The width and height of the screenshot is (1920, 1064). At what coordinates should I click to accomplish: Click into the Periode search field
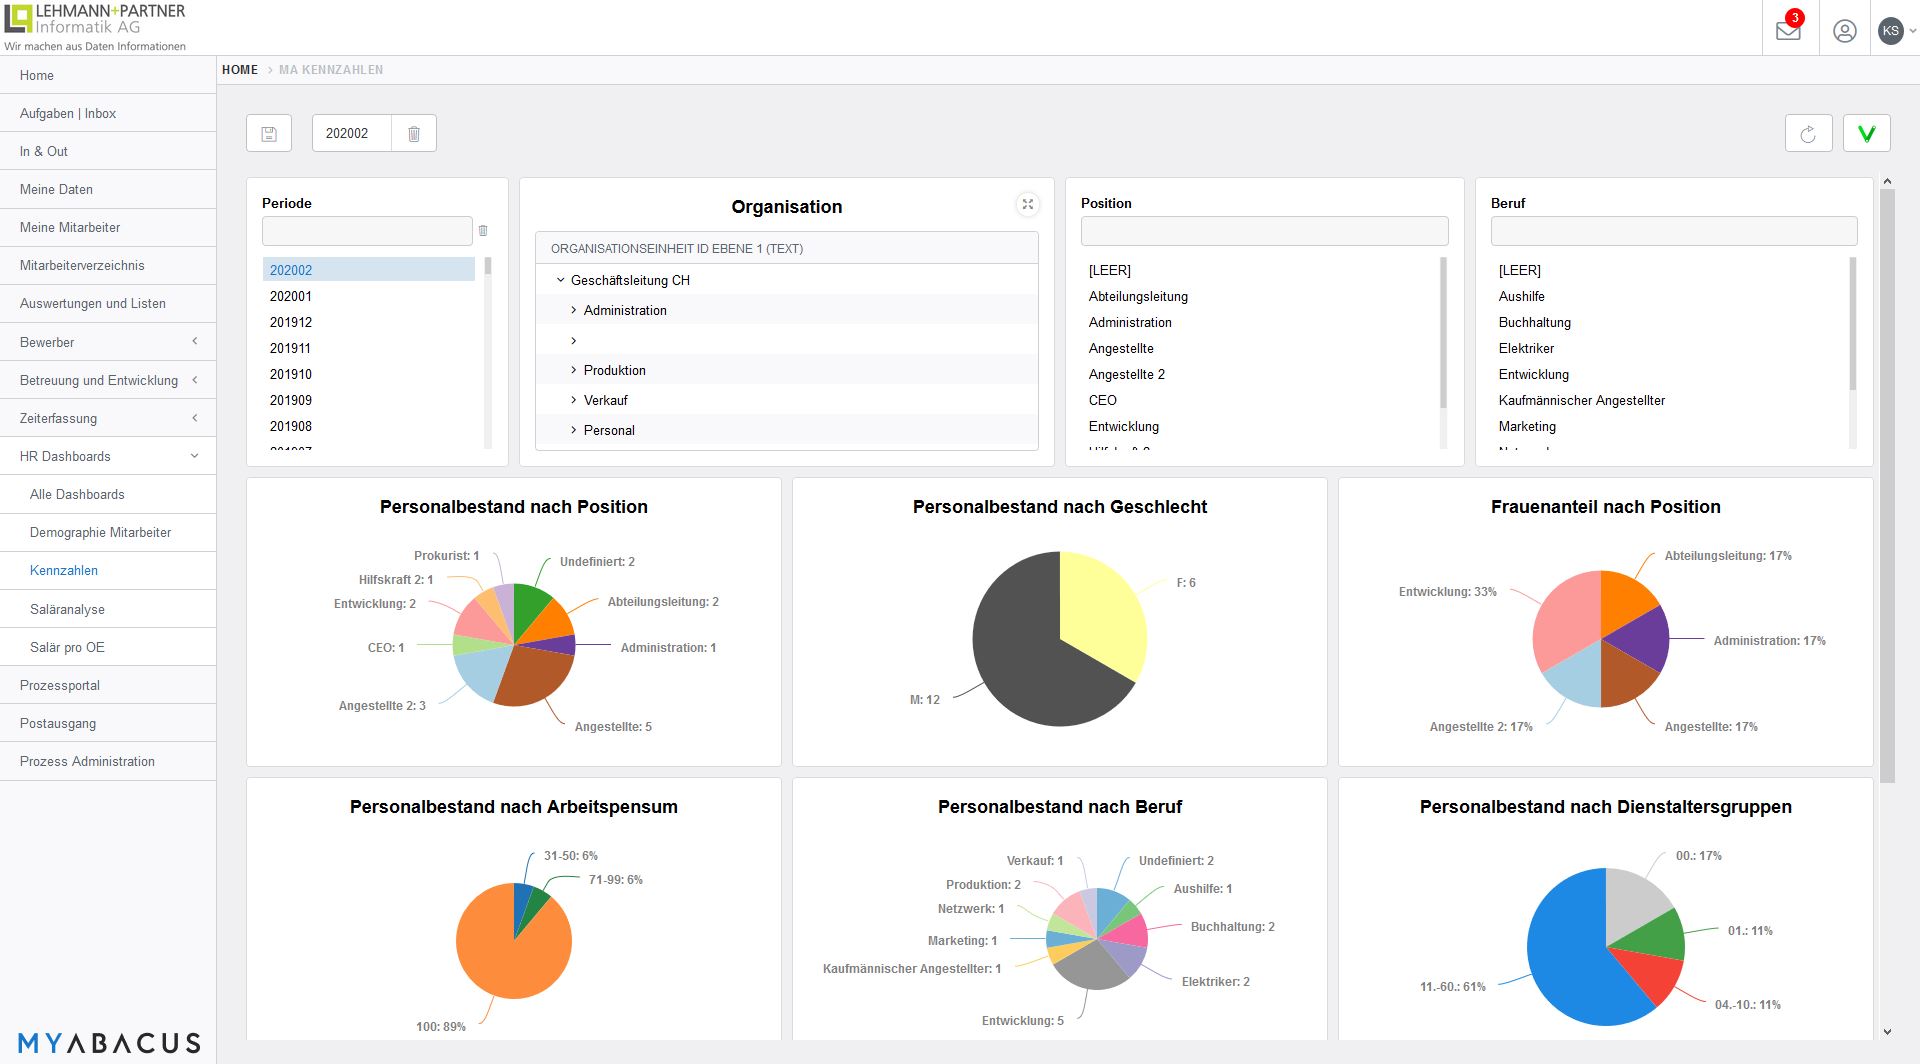(367, 231)
